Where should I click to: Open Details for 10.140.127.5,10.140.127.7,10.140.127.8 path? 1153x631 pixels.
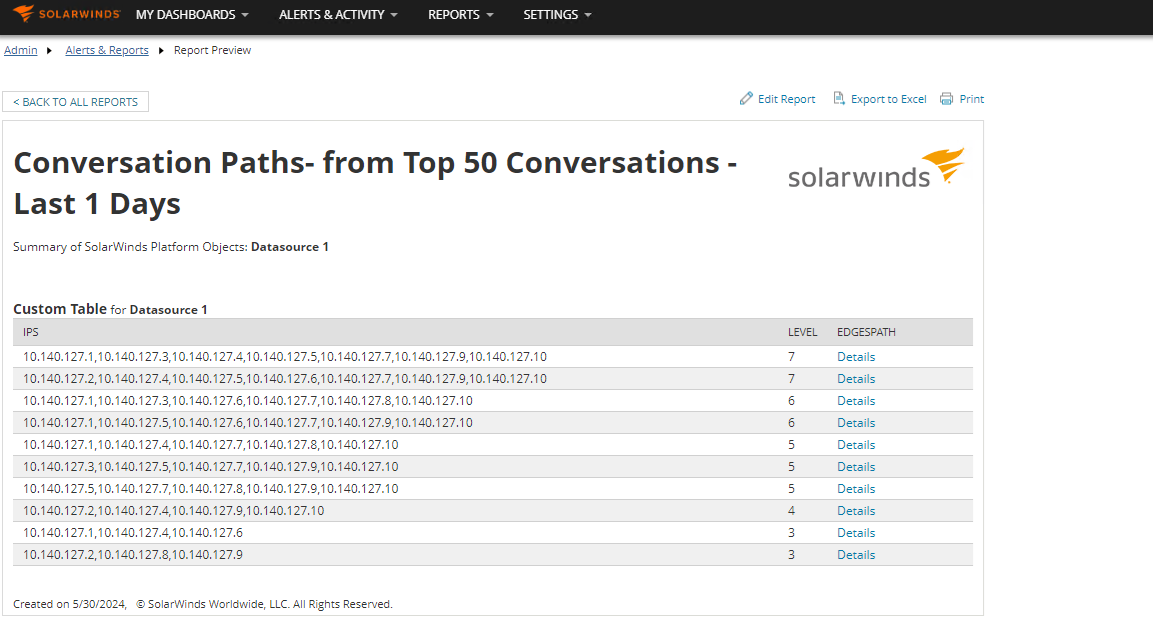click(x=856, y=489)
